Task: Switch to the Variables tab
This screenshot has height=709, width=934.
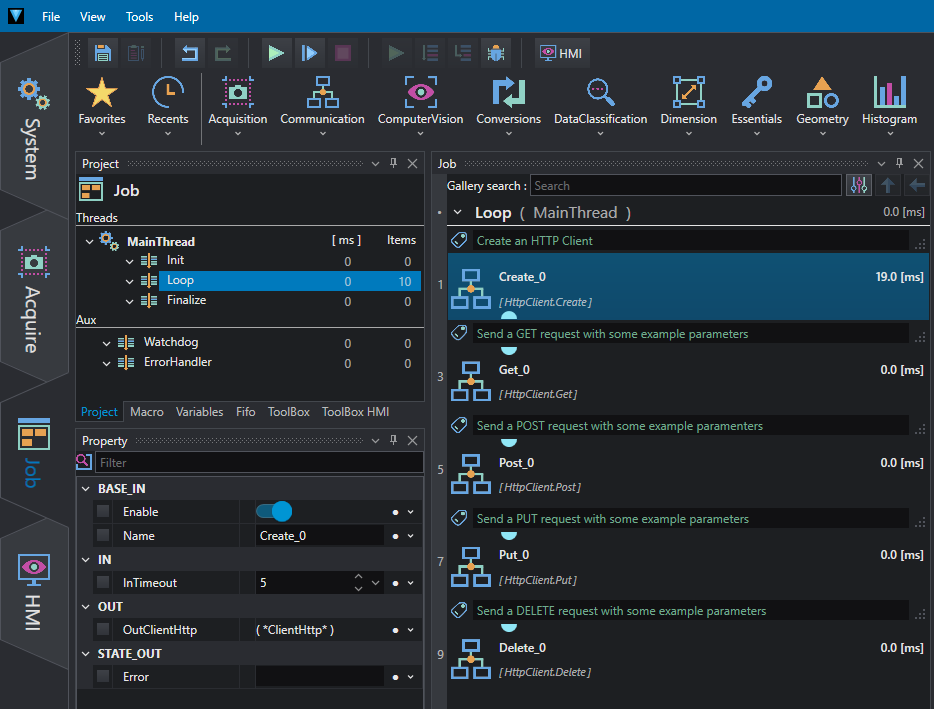Action: 200,412
